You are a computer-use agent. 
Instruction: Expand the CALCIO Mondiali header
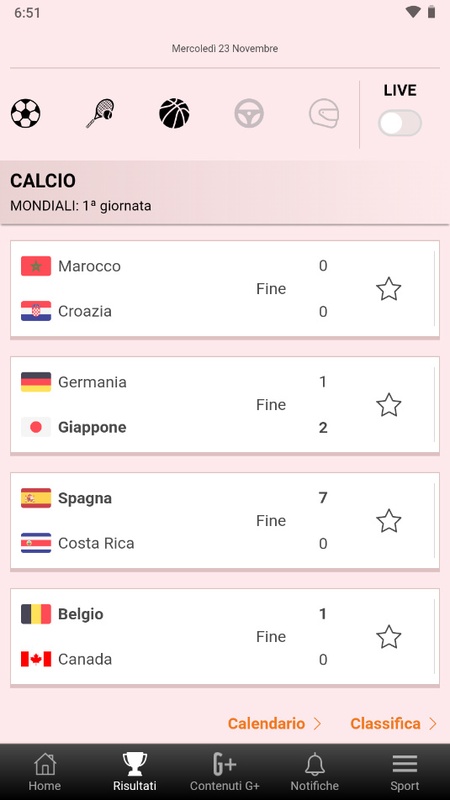click(x=224, y=193)
